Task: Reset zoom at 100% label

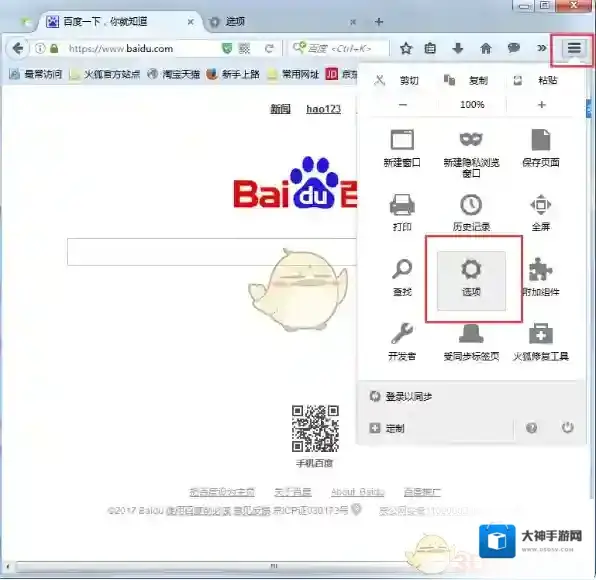Action: 472,105
